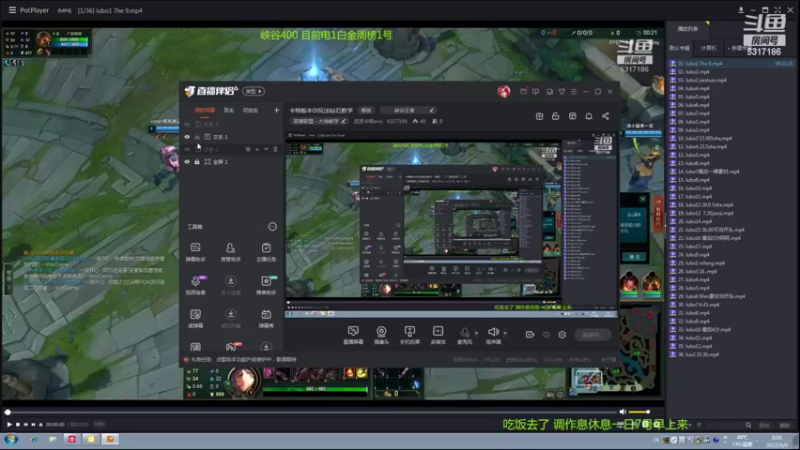Select the first tab in PotPlayer playlist panel
800x450 pixels.
click(679, 48)
